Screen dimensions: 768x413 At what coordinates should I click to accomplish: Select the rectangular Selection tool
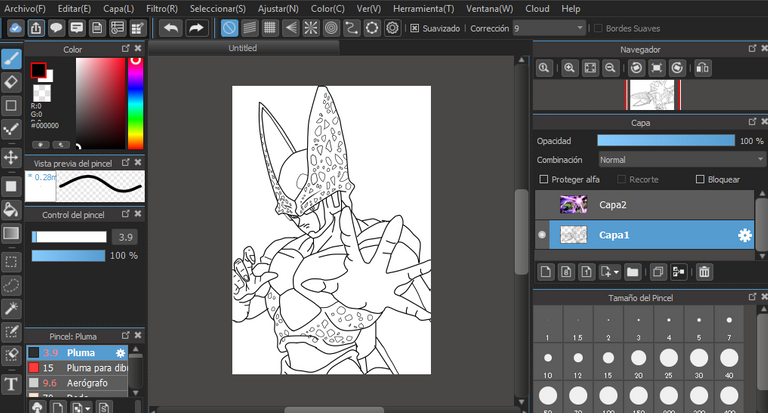(x=11, y=262)
